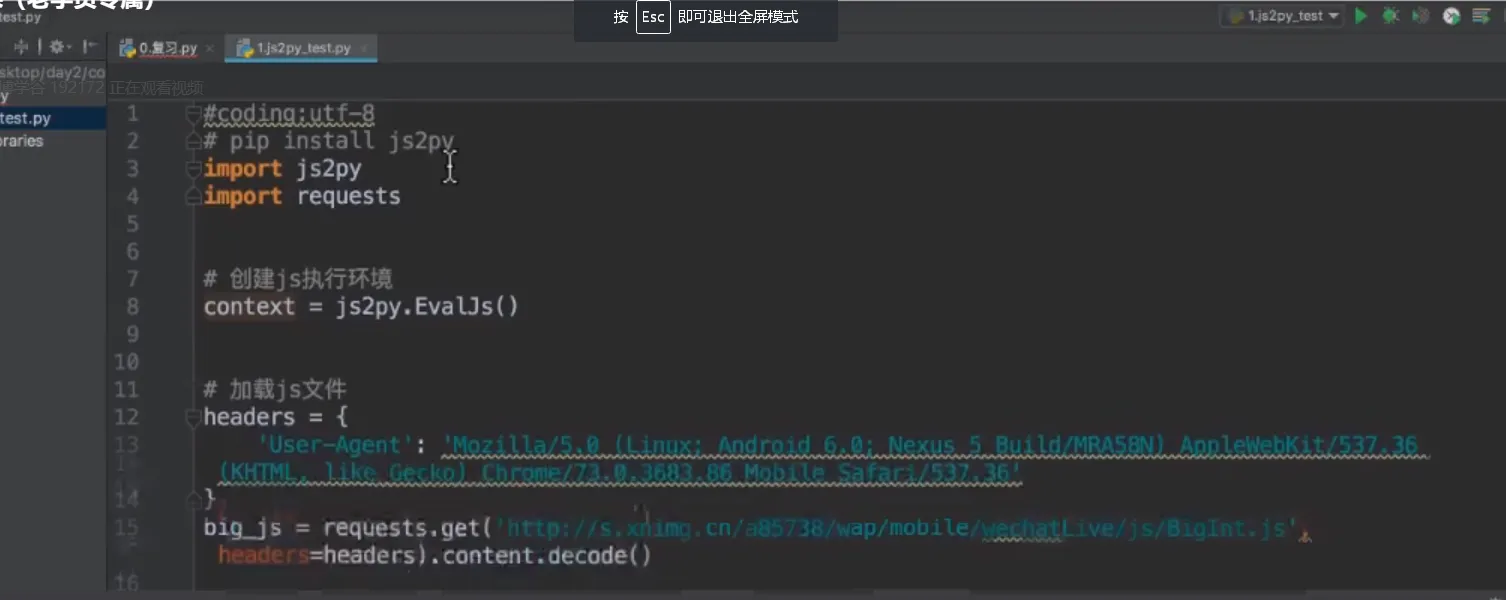Switch to the 0.复习.py editor tab
This screenshot has height=600, width=1506.
click(166, 48)
